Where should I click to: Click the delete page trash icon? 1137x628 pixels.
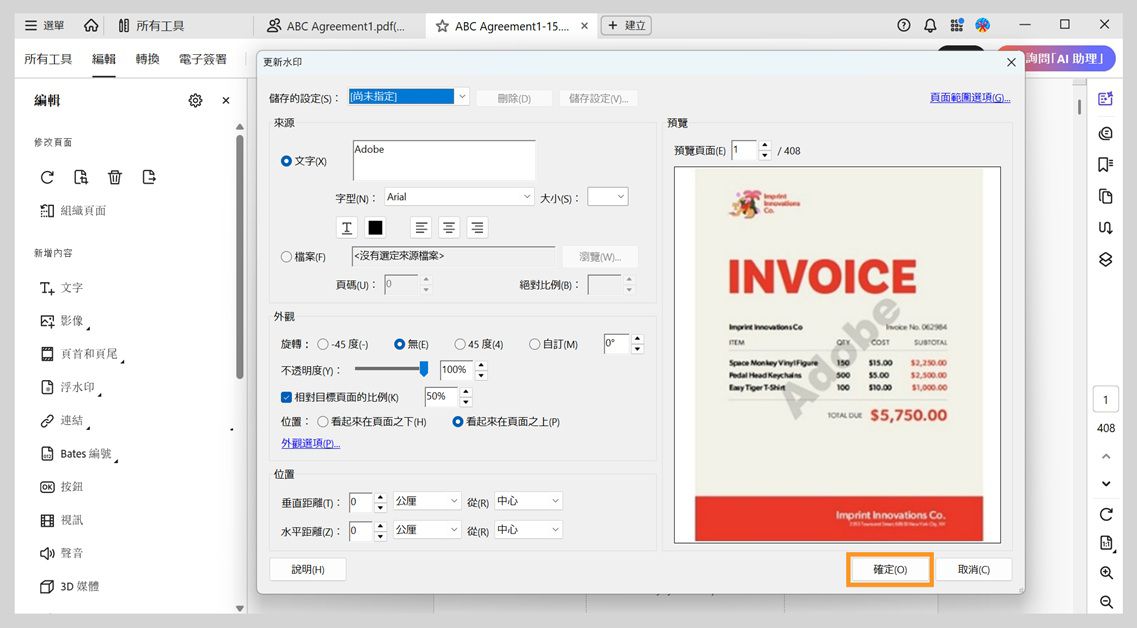(x=115, y=176)
